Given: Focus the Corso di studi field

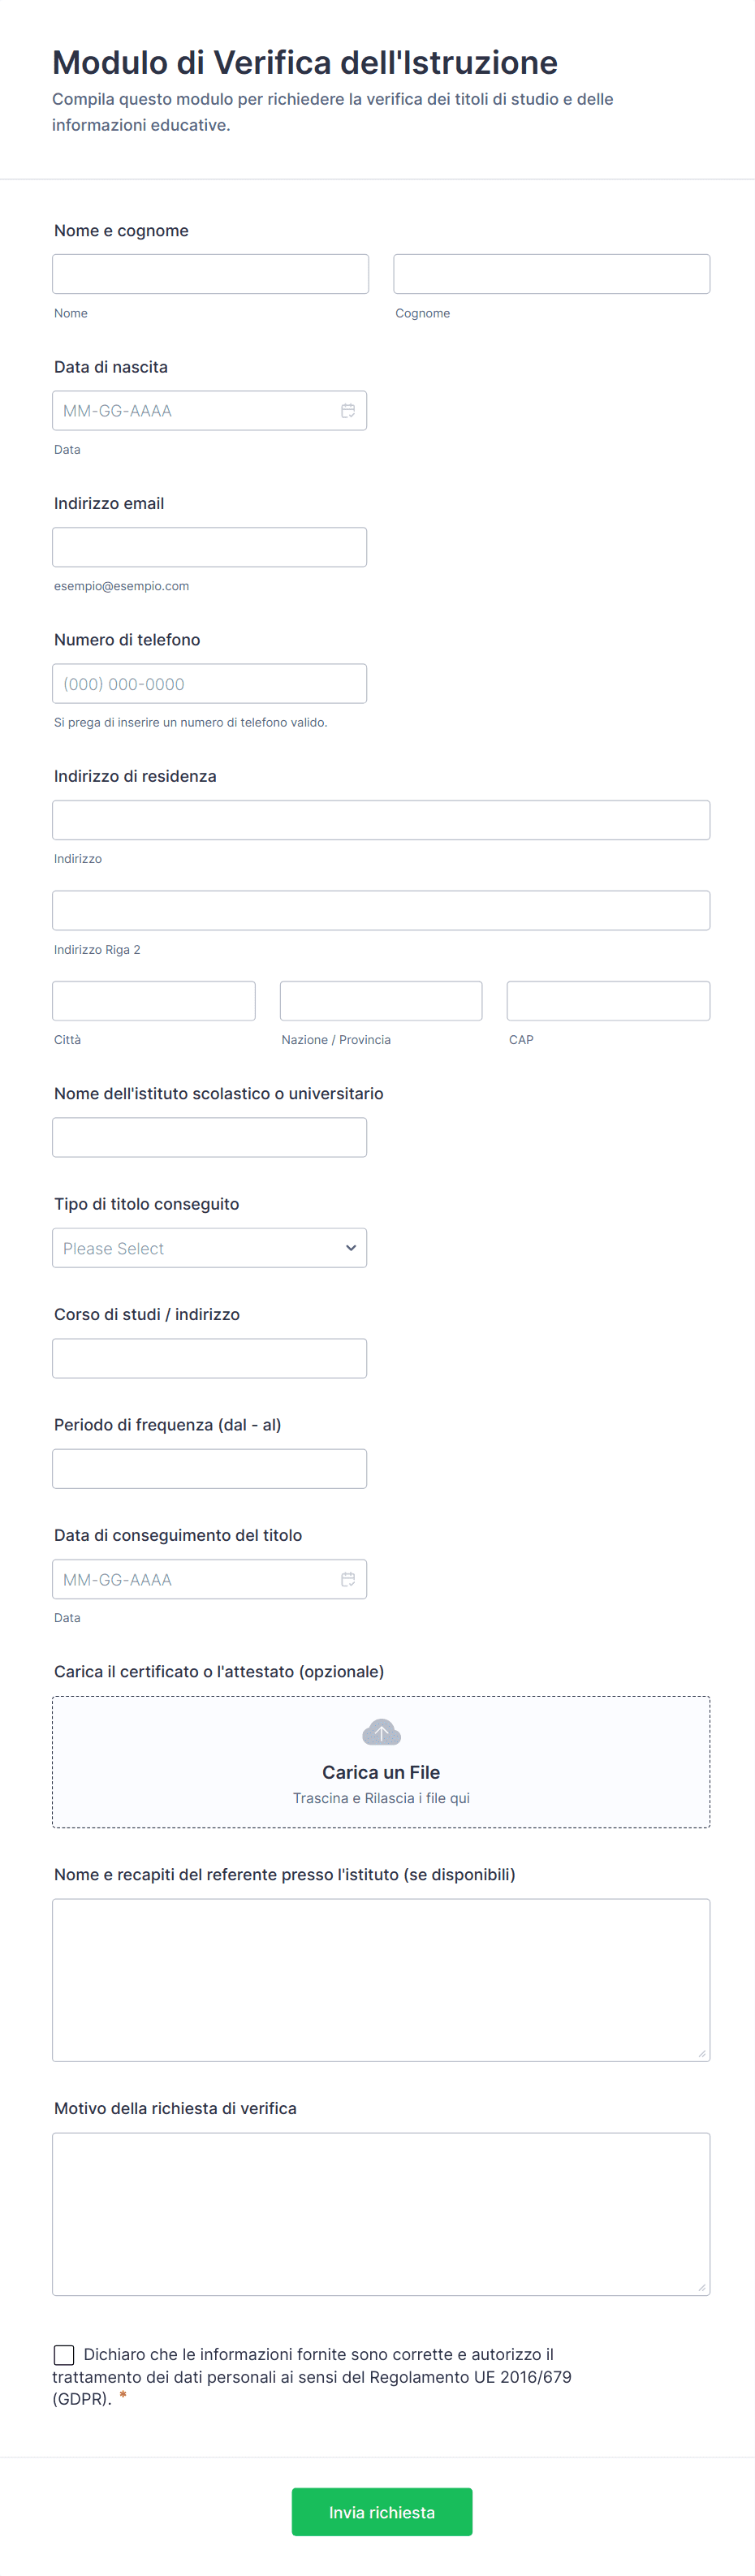Looking at the screenshot, I should tap(209, 1358).
